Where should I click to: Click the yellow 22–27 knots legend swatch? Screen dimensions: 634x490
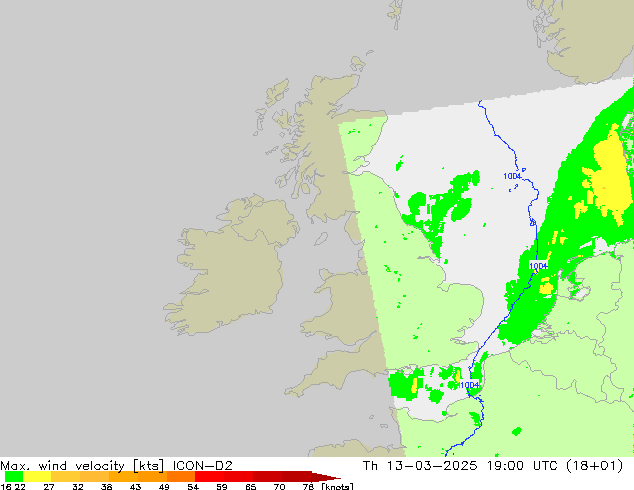pyautogui.click(x=37, y=477)
